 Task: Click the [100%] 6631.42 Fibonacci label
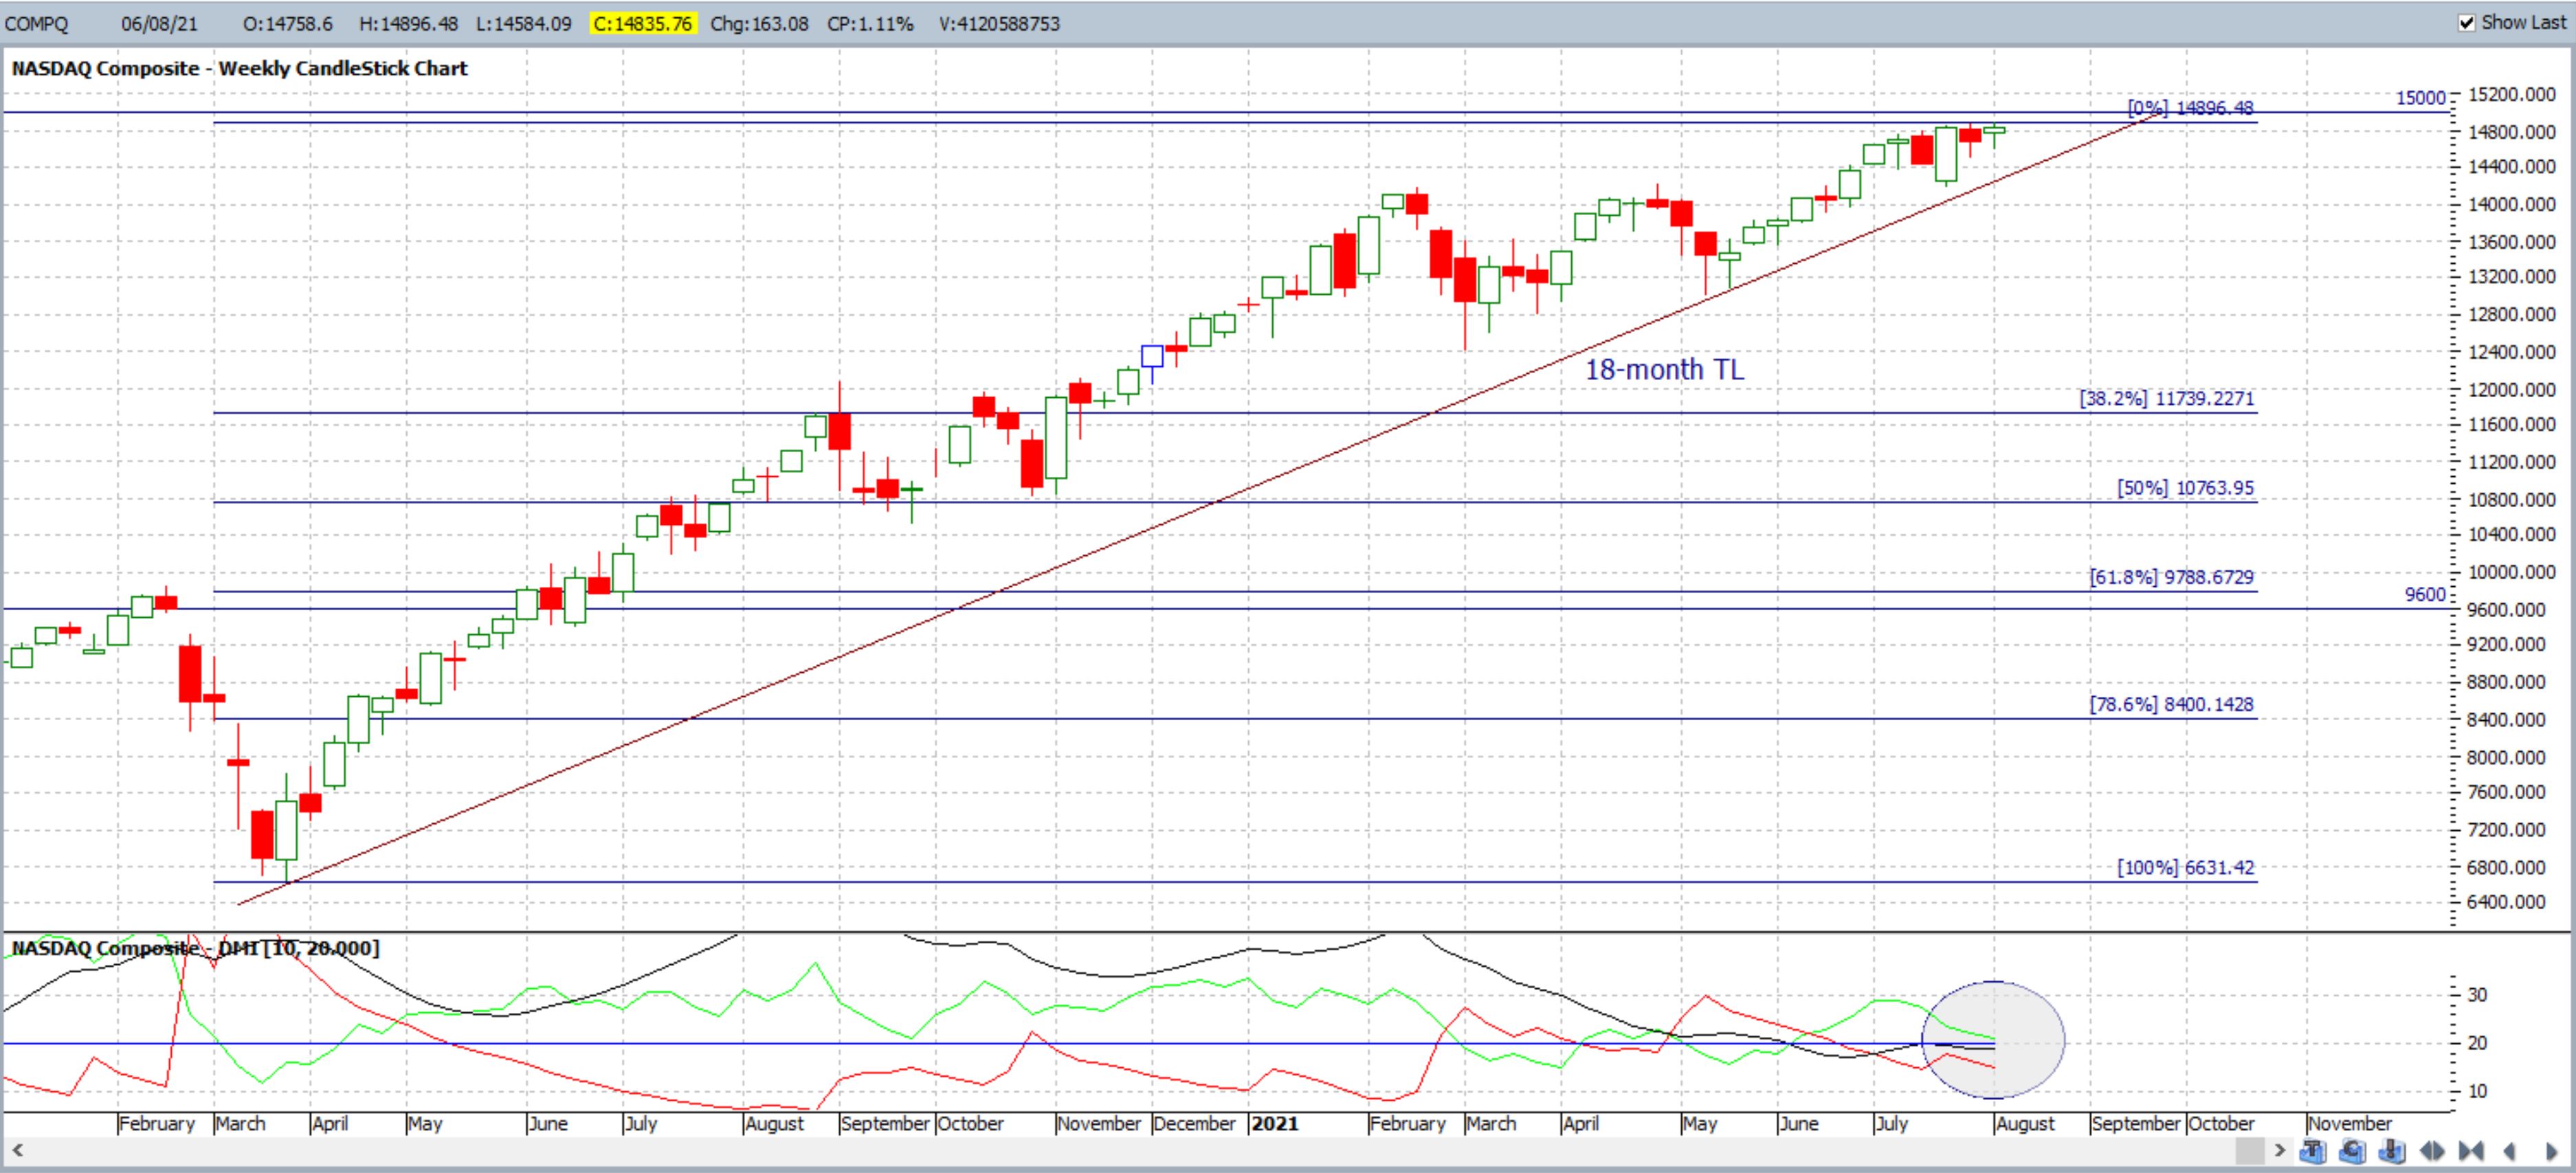[x=2185, y=867]
